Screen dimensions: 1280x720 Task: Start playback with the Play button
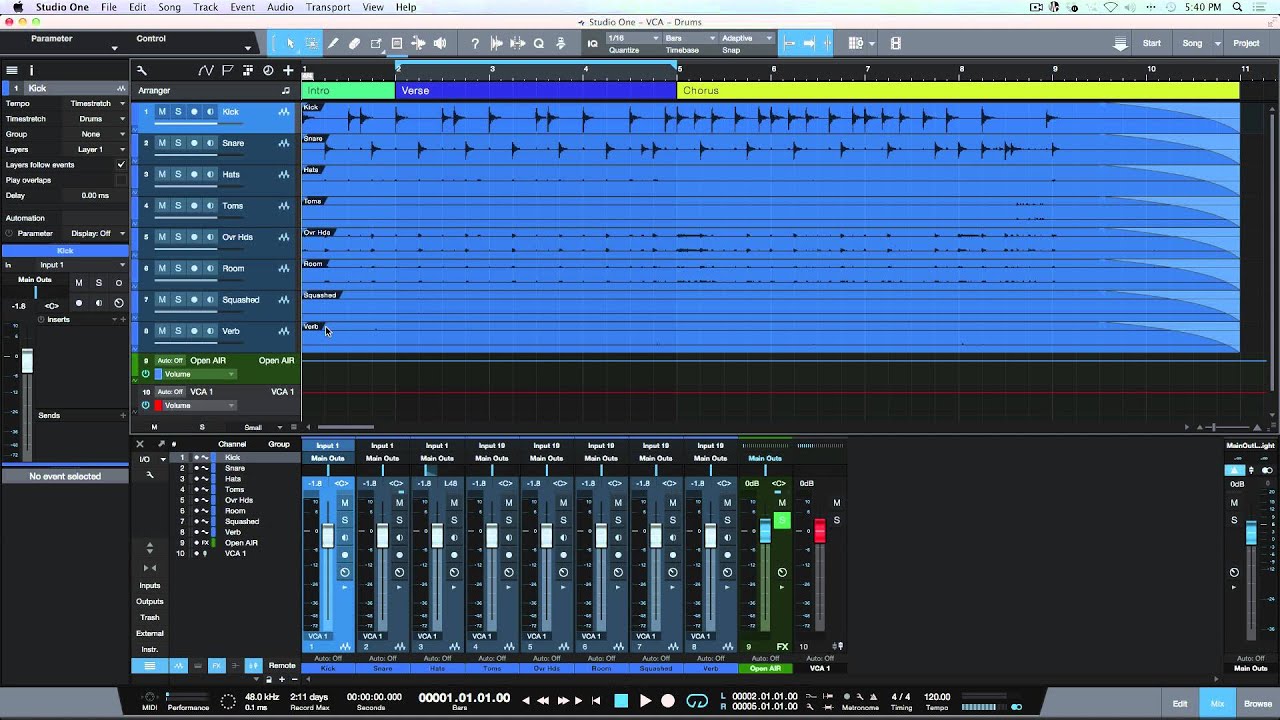645,701
